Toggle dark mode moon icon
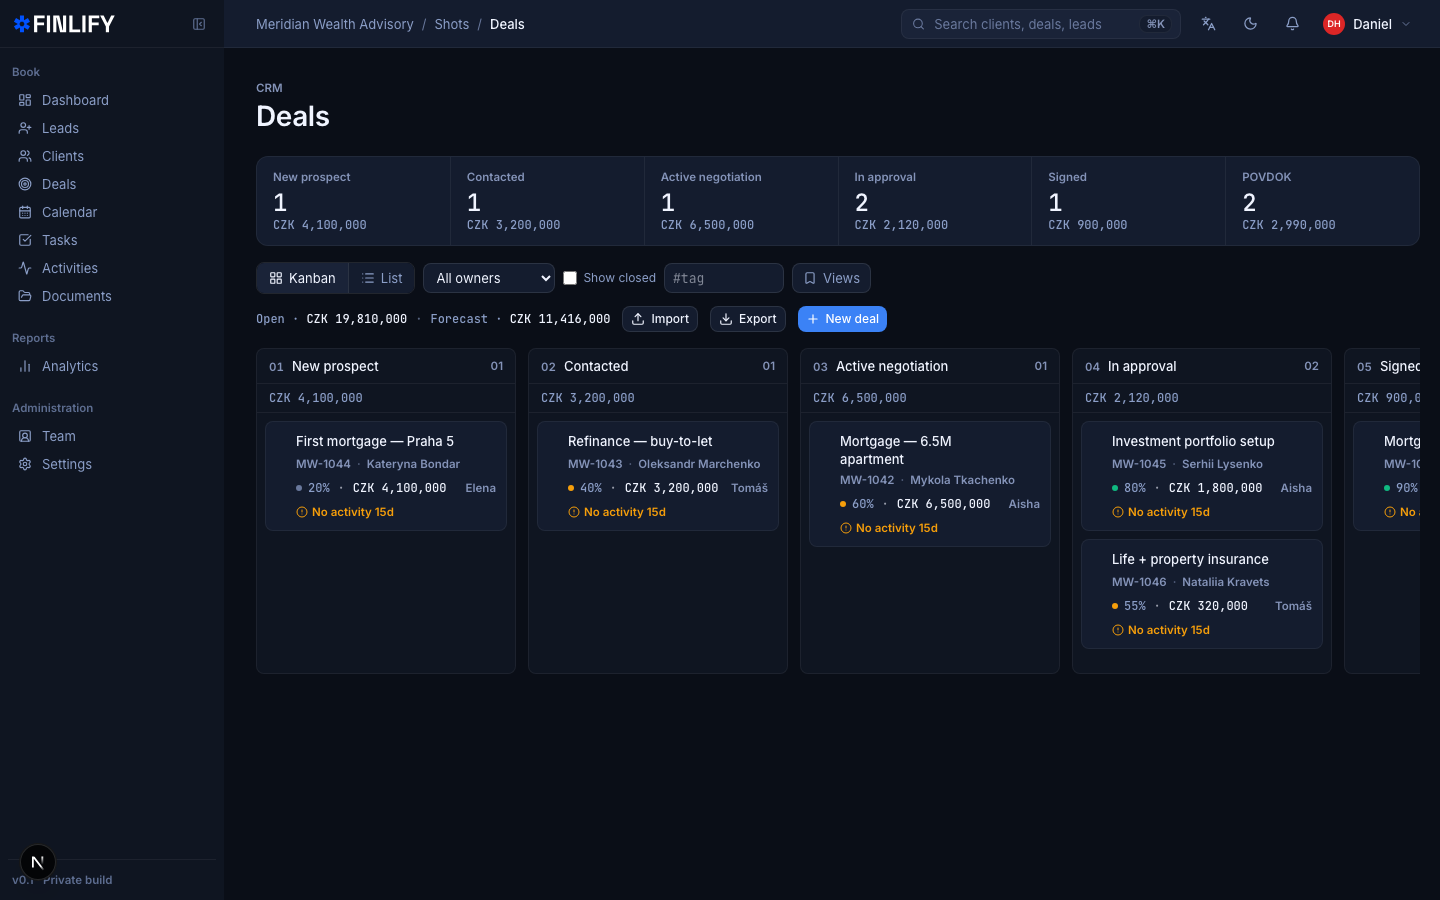Screen dimensions: 1440x900 tap(1250, 24)
